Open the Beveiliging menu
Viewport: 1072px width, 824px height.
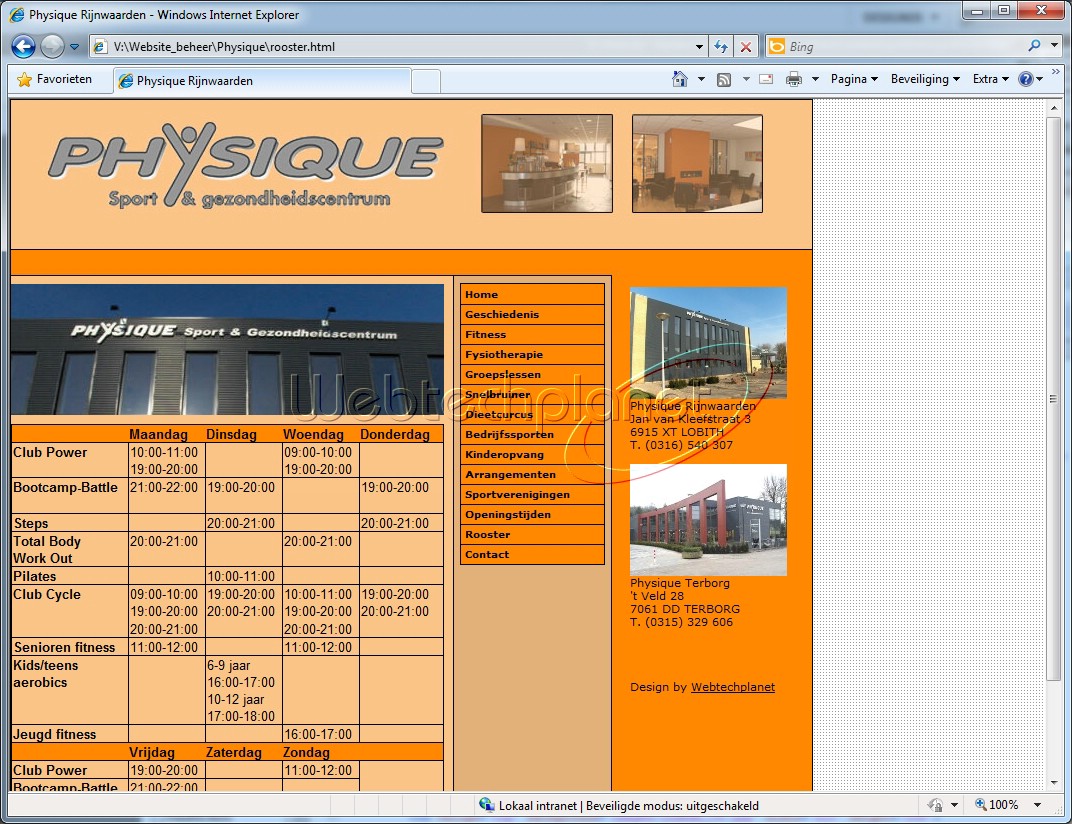925,79
